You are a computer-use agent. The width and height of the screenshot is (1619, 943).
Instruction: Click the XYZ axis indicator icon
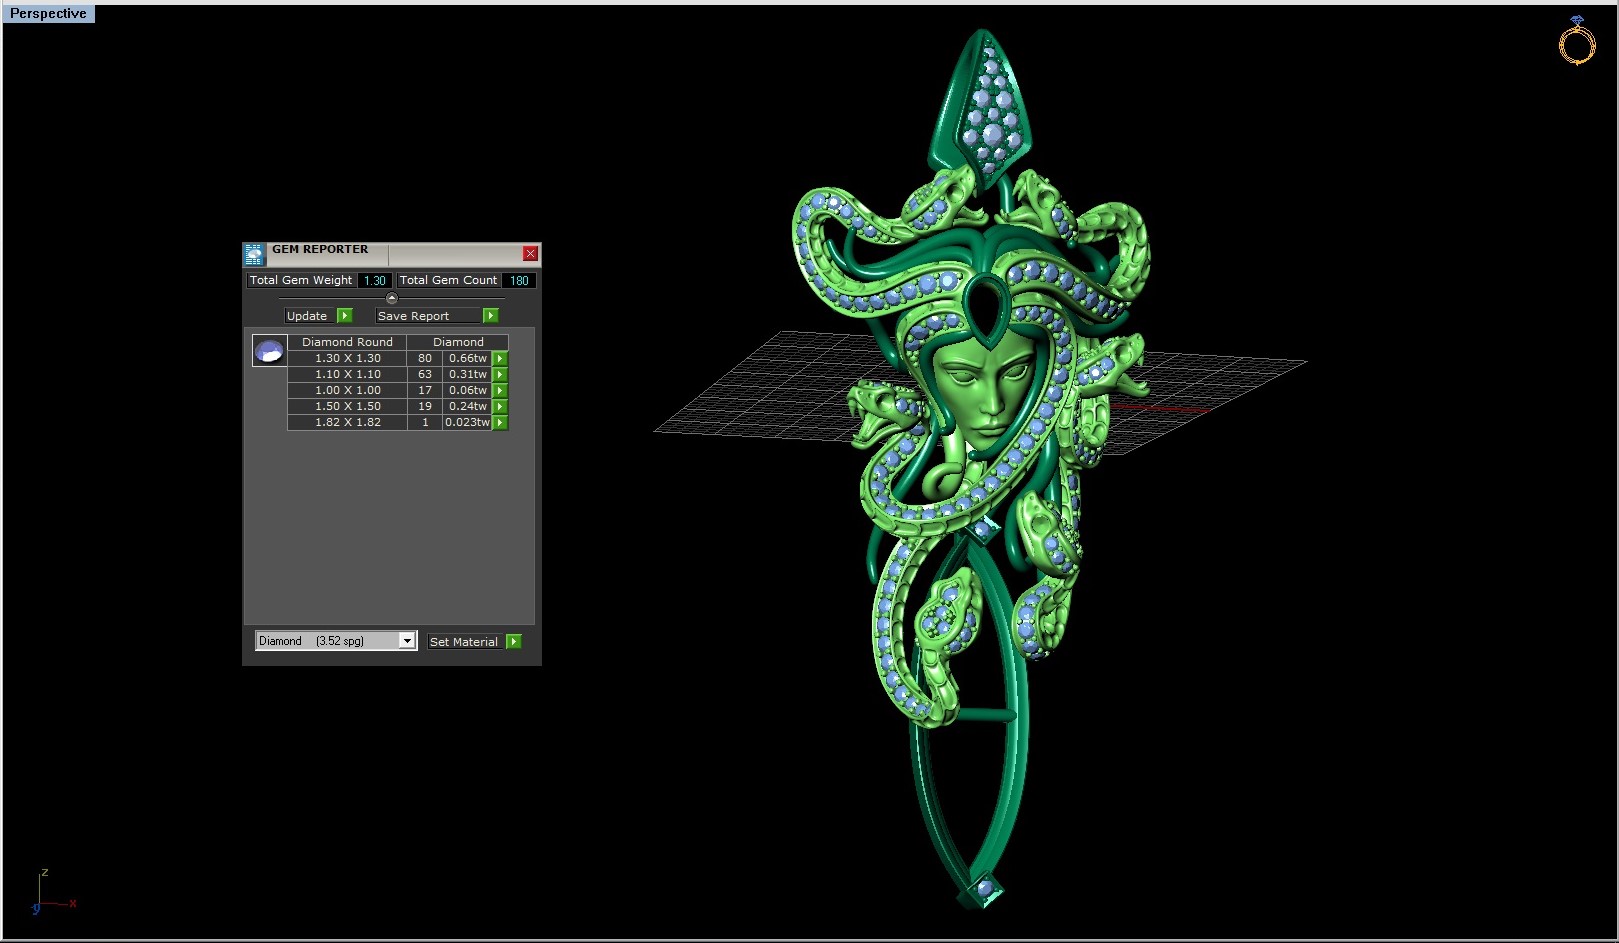(x=53, y=892)
